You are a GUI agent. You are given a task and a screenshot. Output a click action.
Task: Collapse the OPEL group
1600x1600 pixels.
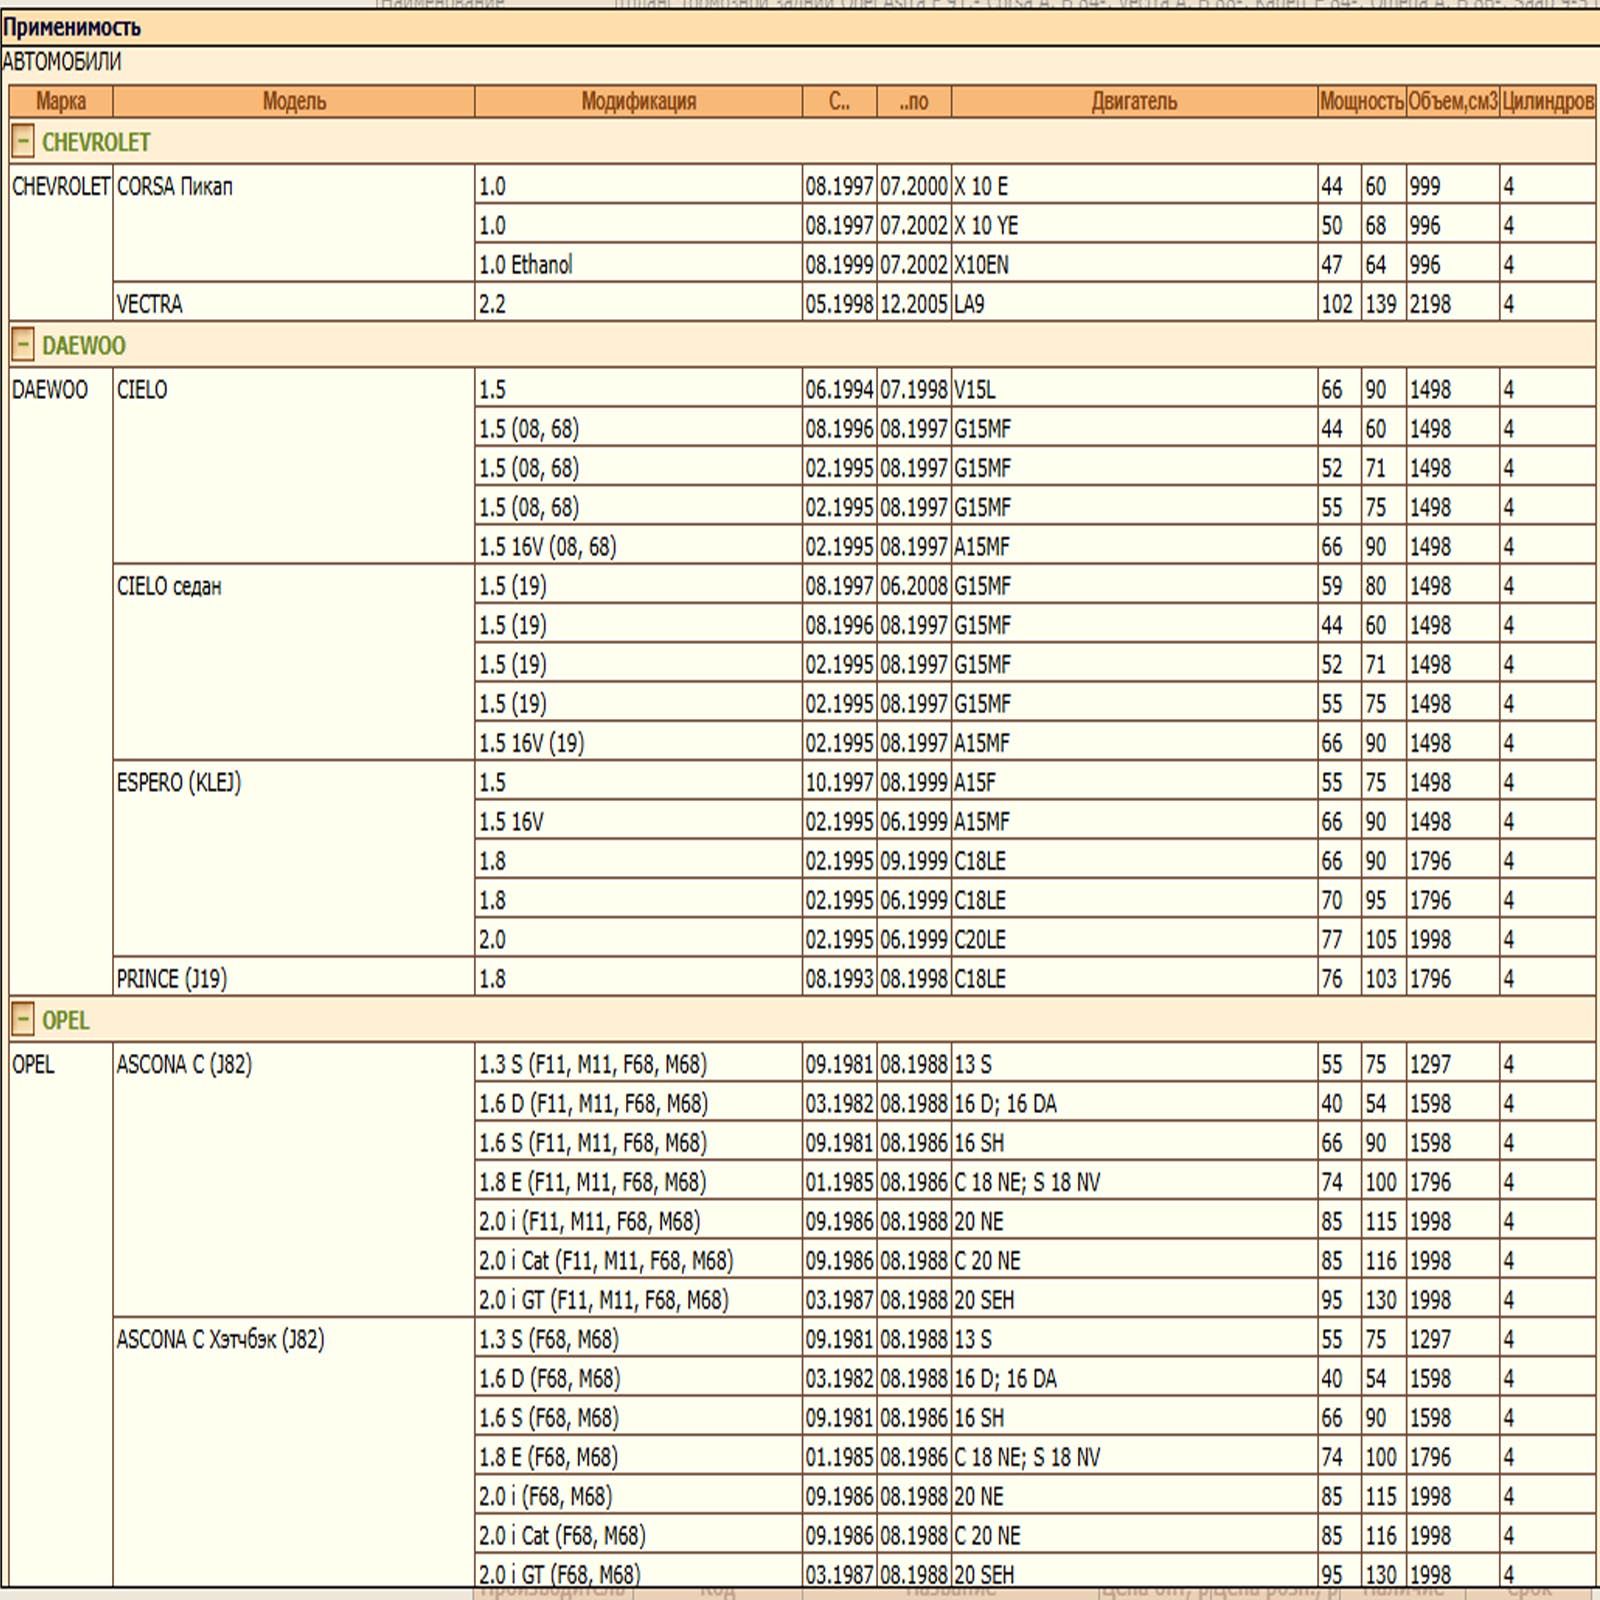coord(23,1020)
